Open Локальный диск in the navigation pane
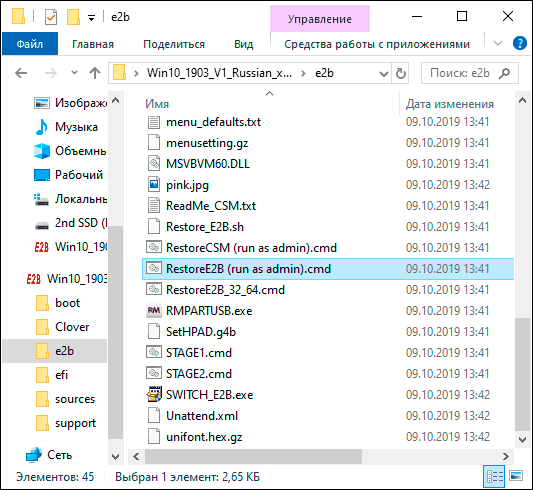 pos(71,199)
